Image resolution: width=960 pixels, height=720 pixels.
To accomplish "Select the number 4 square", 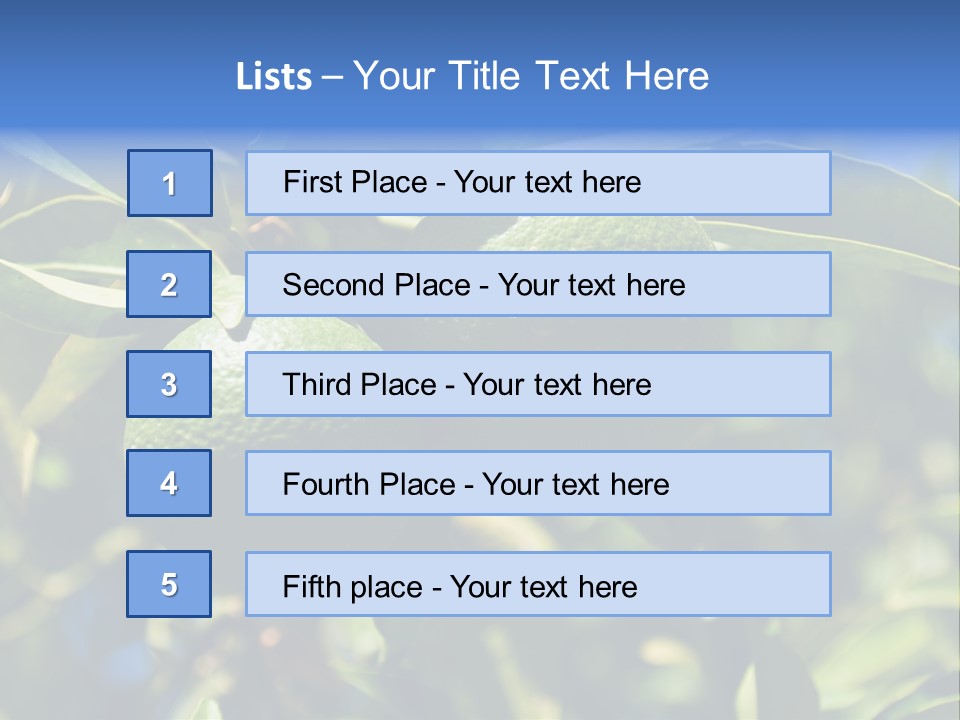I will pyautogui.click(x=169, y=483).
